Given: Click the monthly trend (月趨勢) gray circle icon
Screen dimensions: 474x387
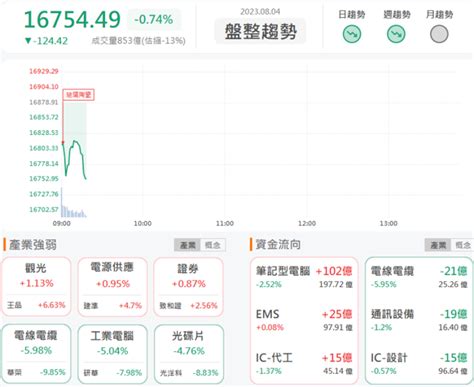Looking at the screenshot, I should click(x=439, y=34).
